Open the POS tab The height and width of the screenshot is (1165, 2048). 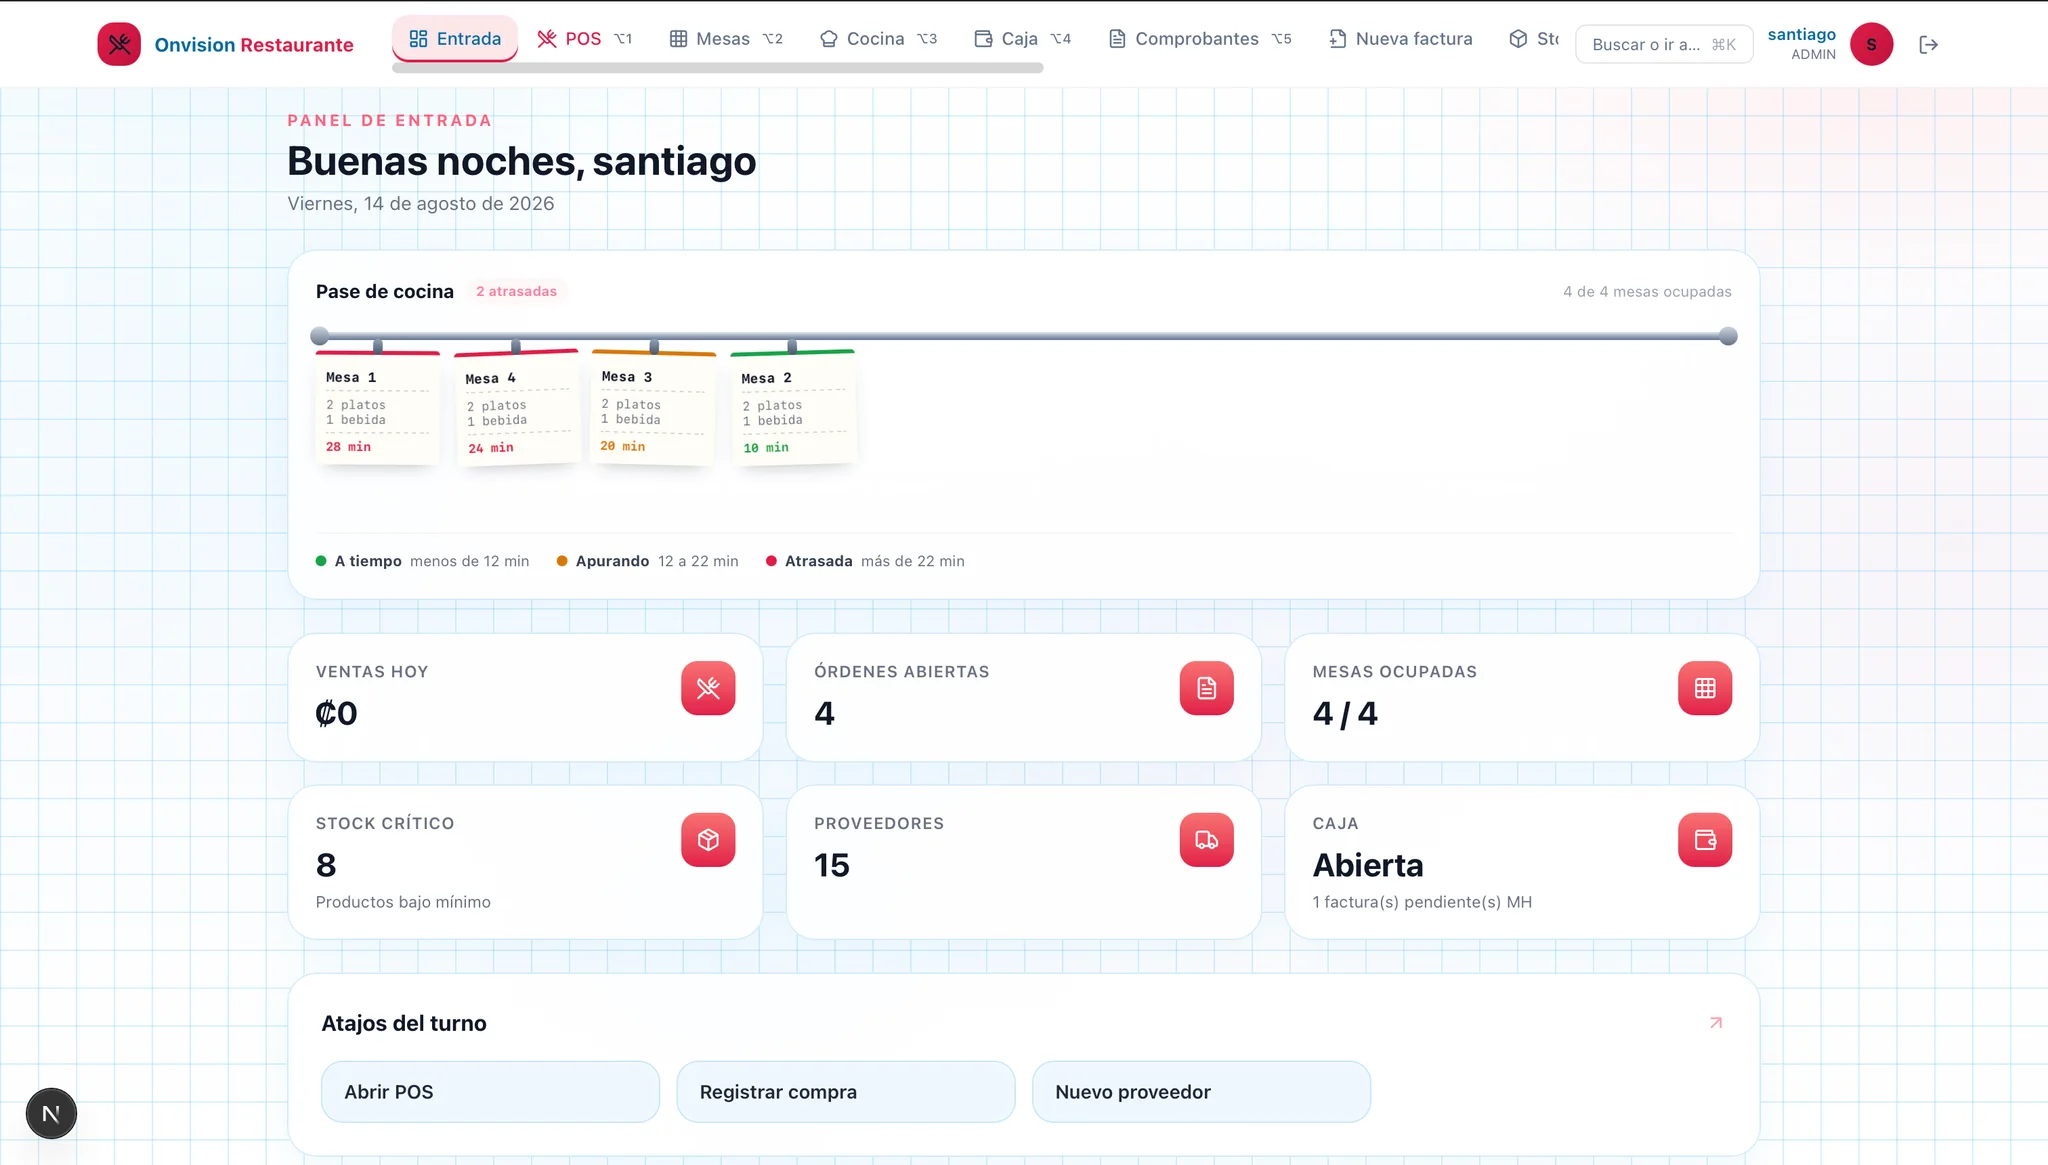584,38
